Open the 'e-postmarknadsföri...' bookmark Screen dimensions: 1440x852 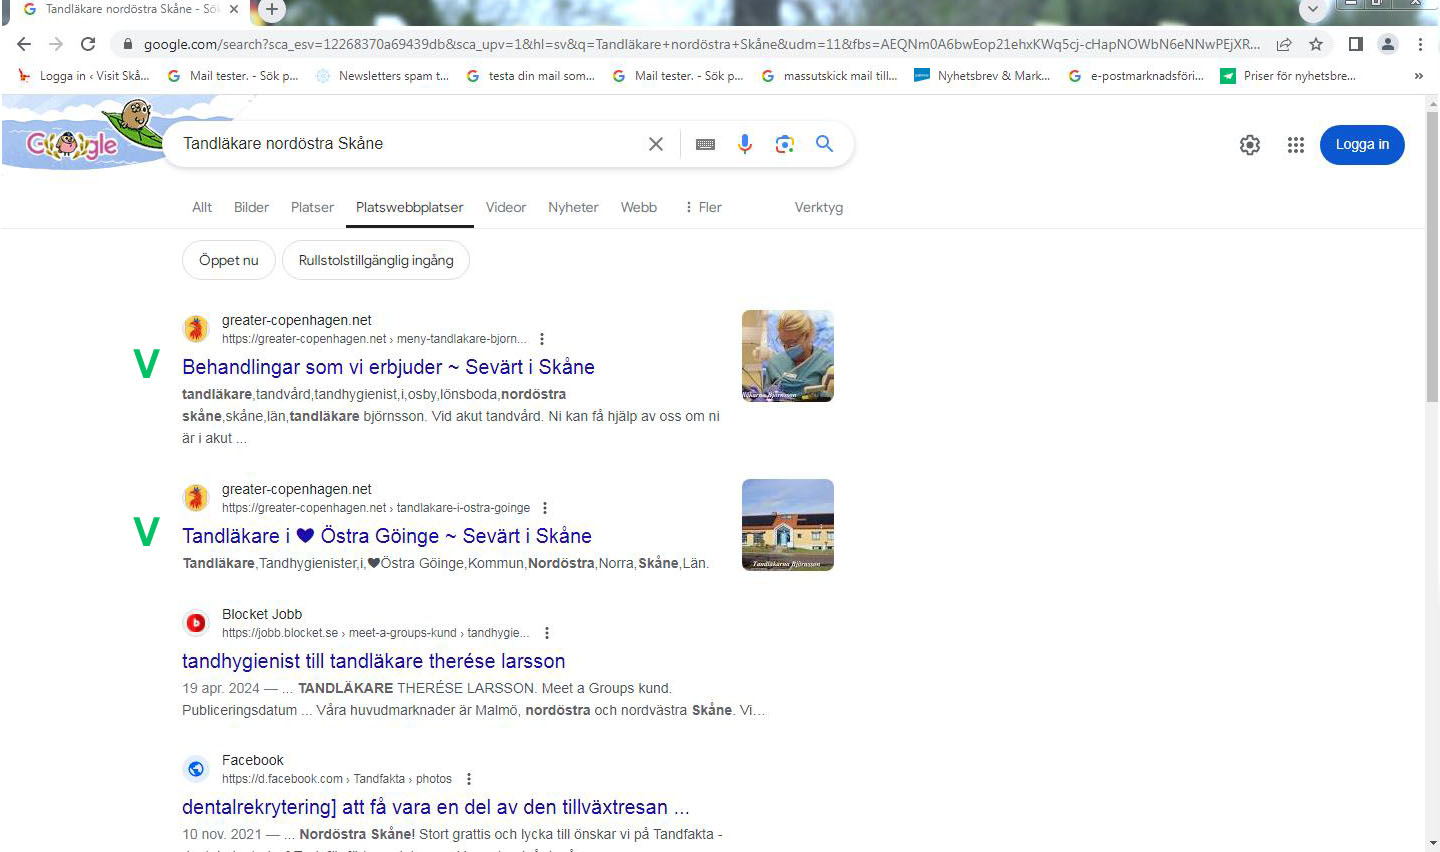(x=1136, y=76)
